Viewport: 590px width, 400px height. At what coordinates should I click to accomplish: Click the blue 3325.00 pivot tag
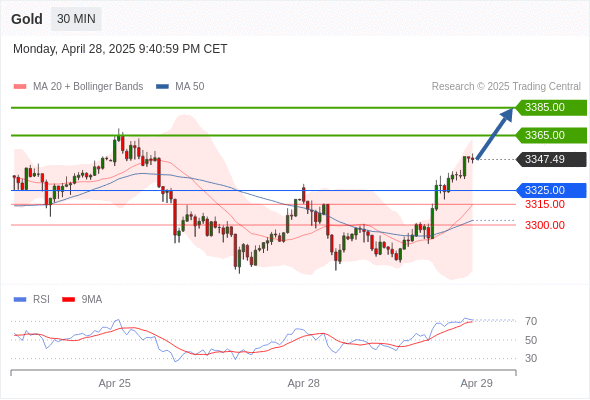551,190
